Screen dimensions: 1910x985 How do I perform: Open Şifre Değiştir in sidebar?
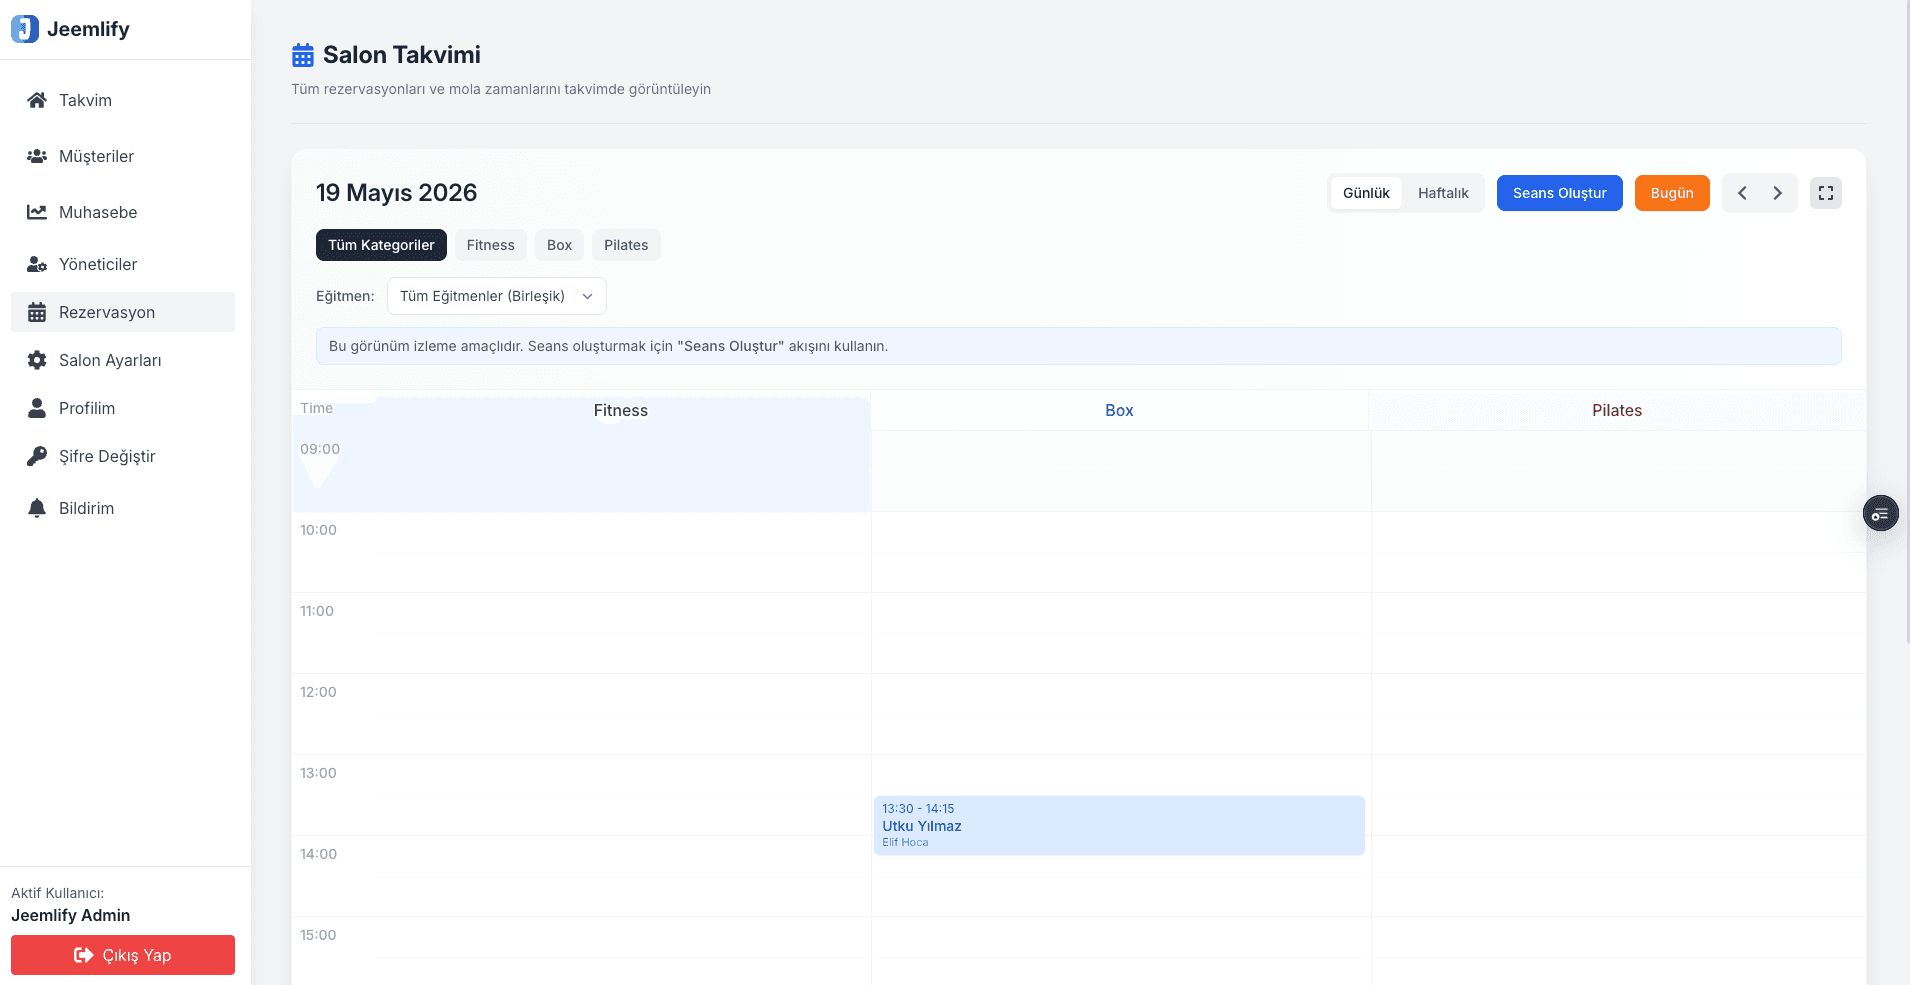(123, 456)
